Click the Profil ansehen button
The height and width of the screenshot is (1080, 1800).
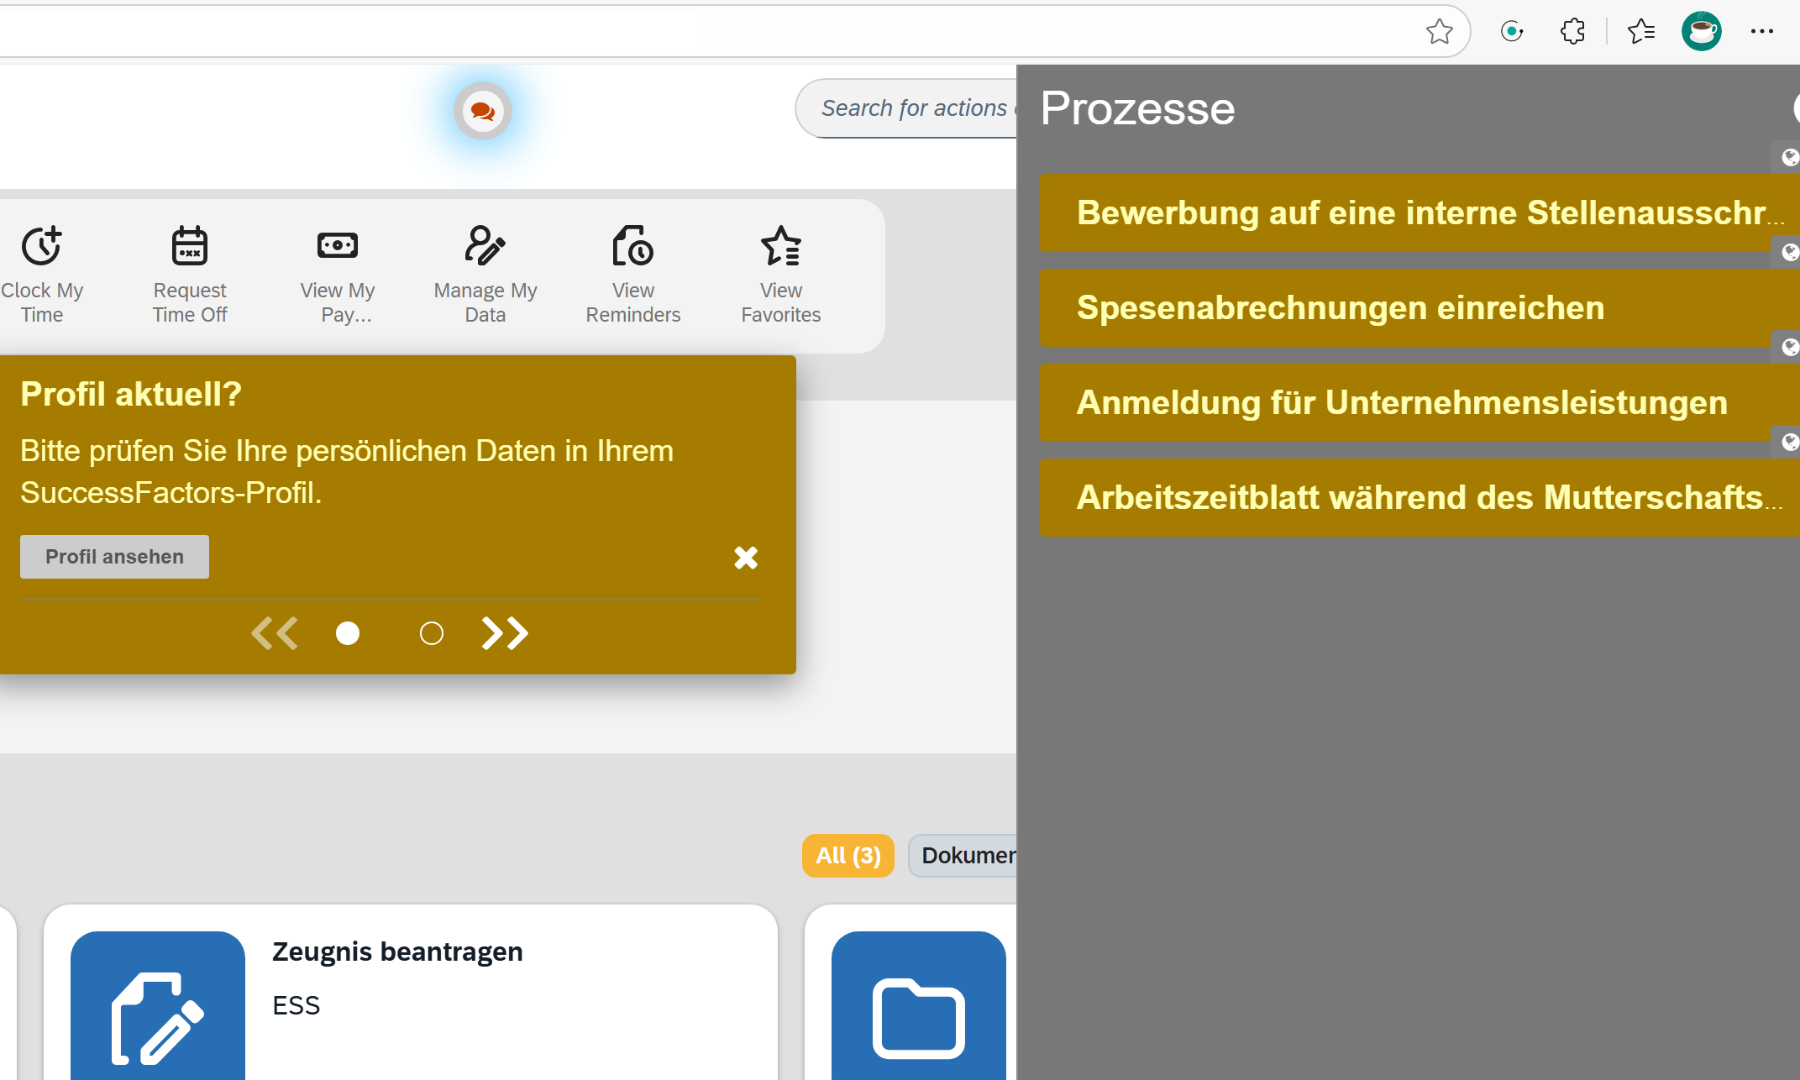coord(114,557)
